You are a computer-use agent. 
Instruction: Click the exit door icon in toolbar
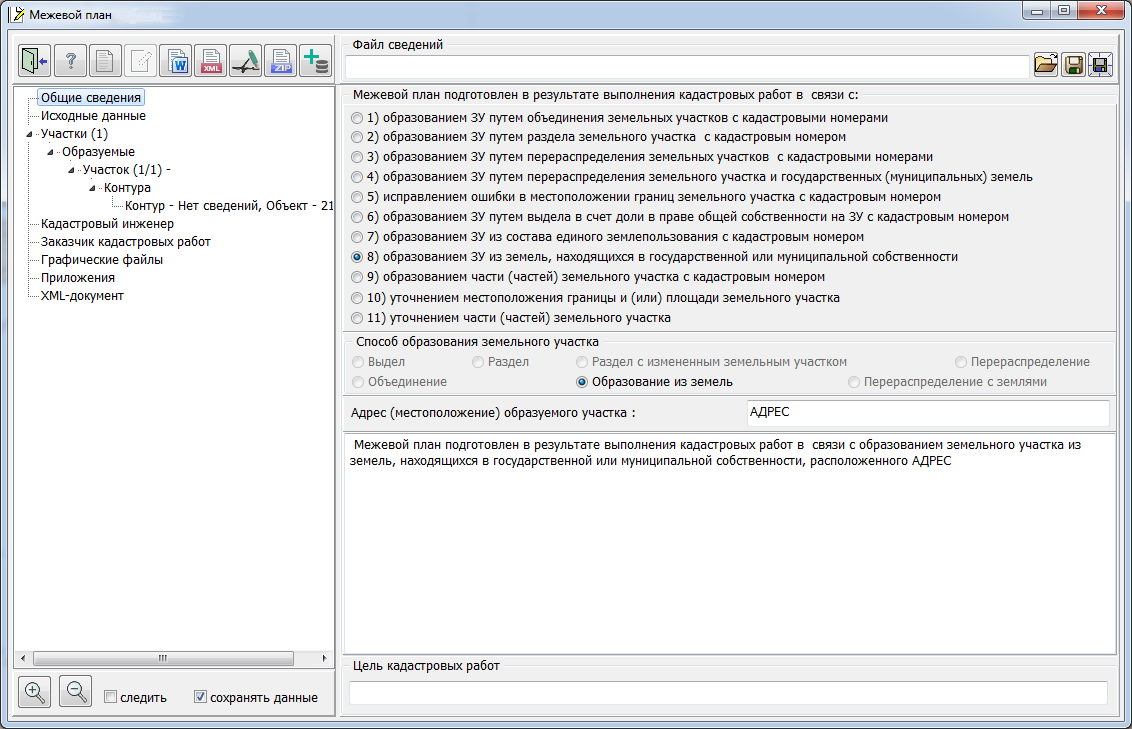[x=35, y=61]
